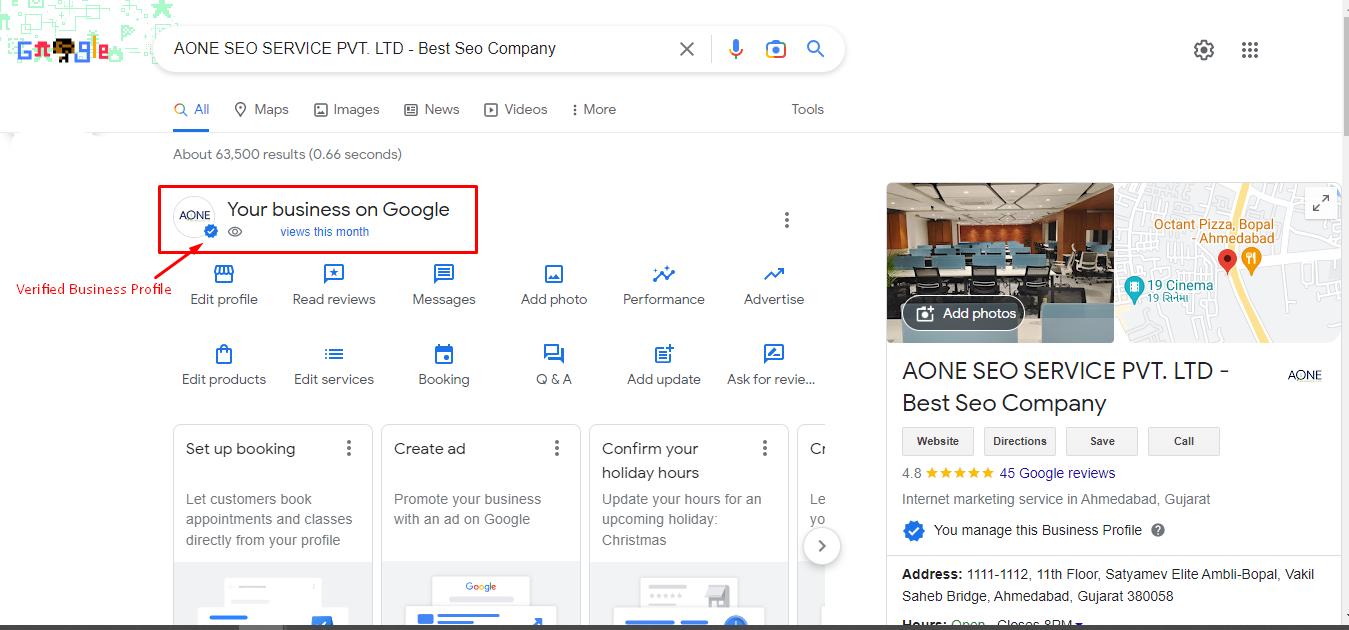Show next cards with the right chevron
Image resolution: width=1349 pixels, height=630 pixels.
[822, 546]
